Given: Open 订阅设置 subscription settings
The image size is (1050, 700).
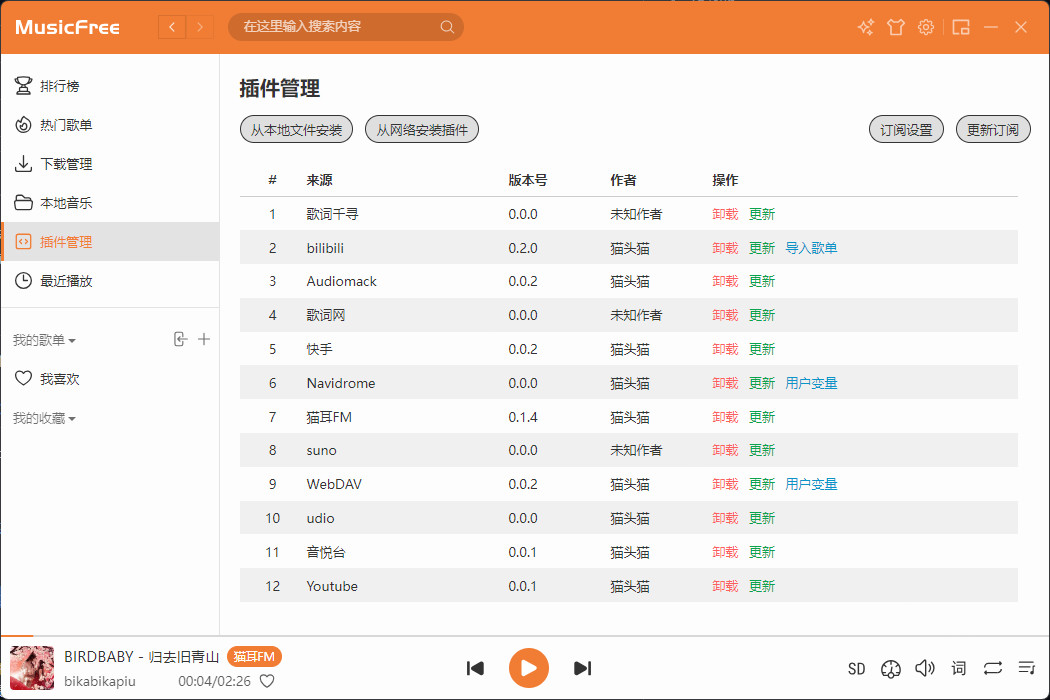Looking at the screenshot, I should pyautogui.click(x=906, y=129).
